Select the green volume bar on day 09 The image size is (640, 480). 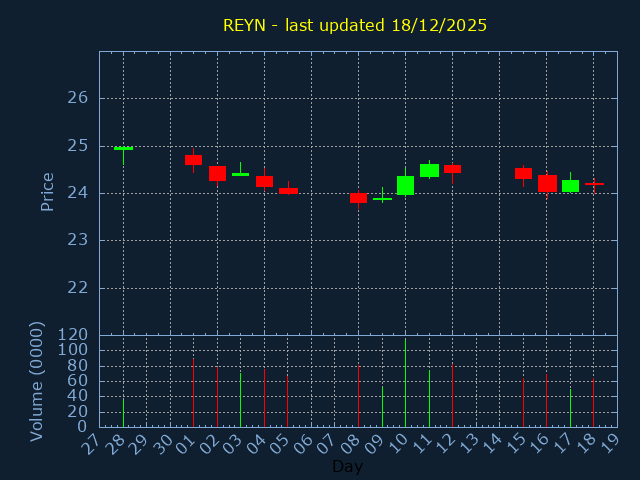[x=382, y=407]
